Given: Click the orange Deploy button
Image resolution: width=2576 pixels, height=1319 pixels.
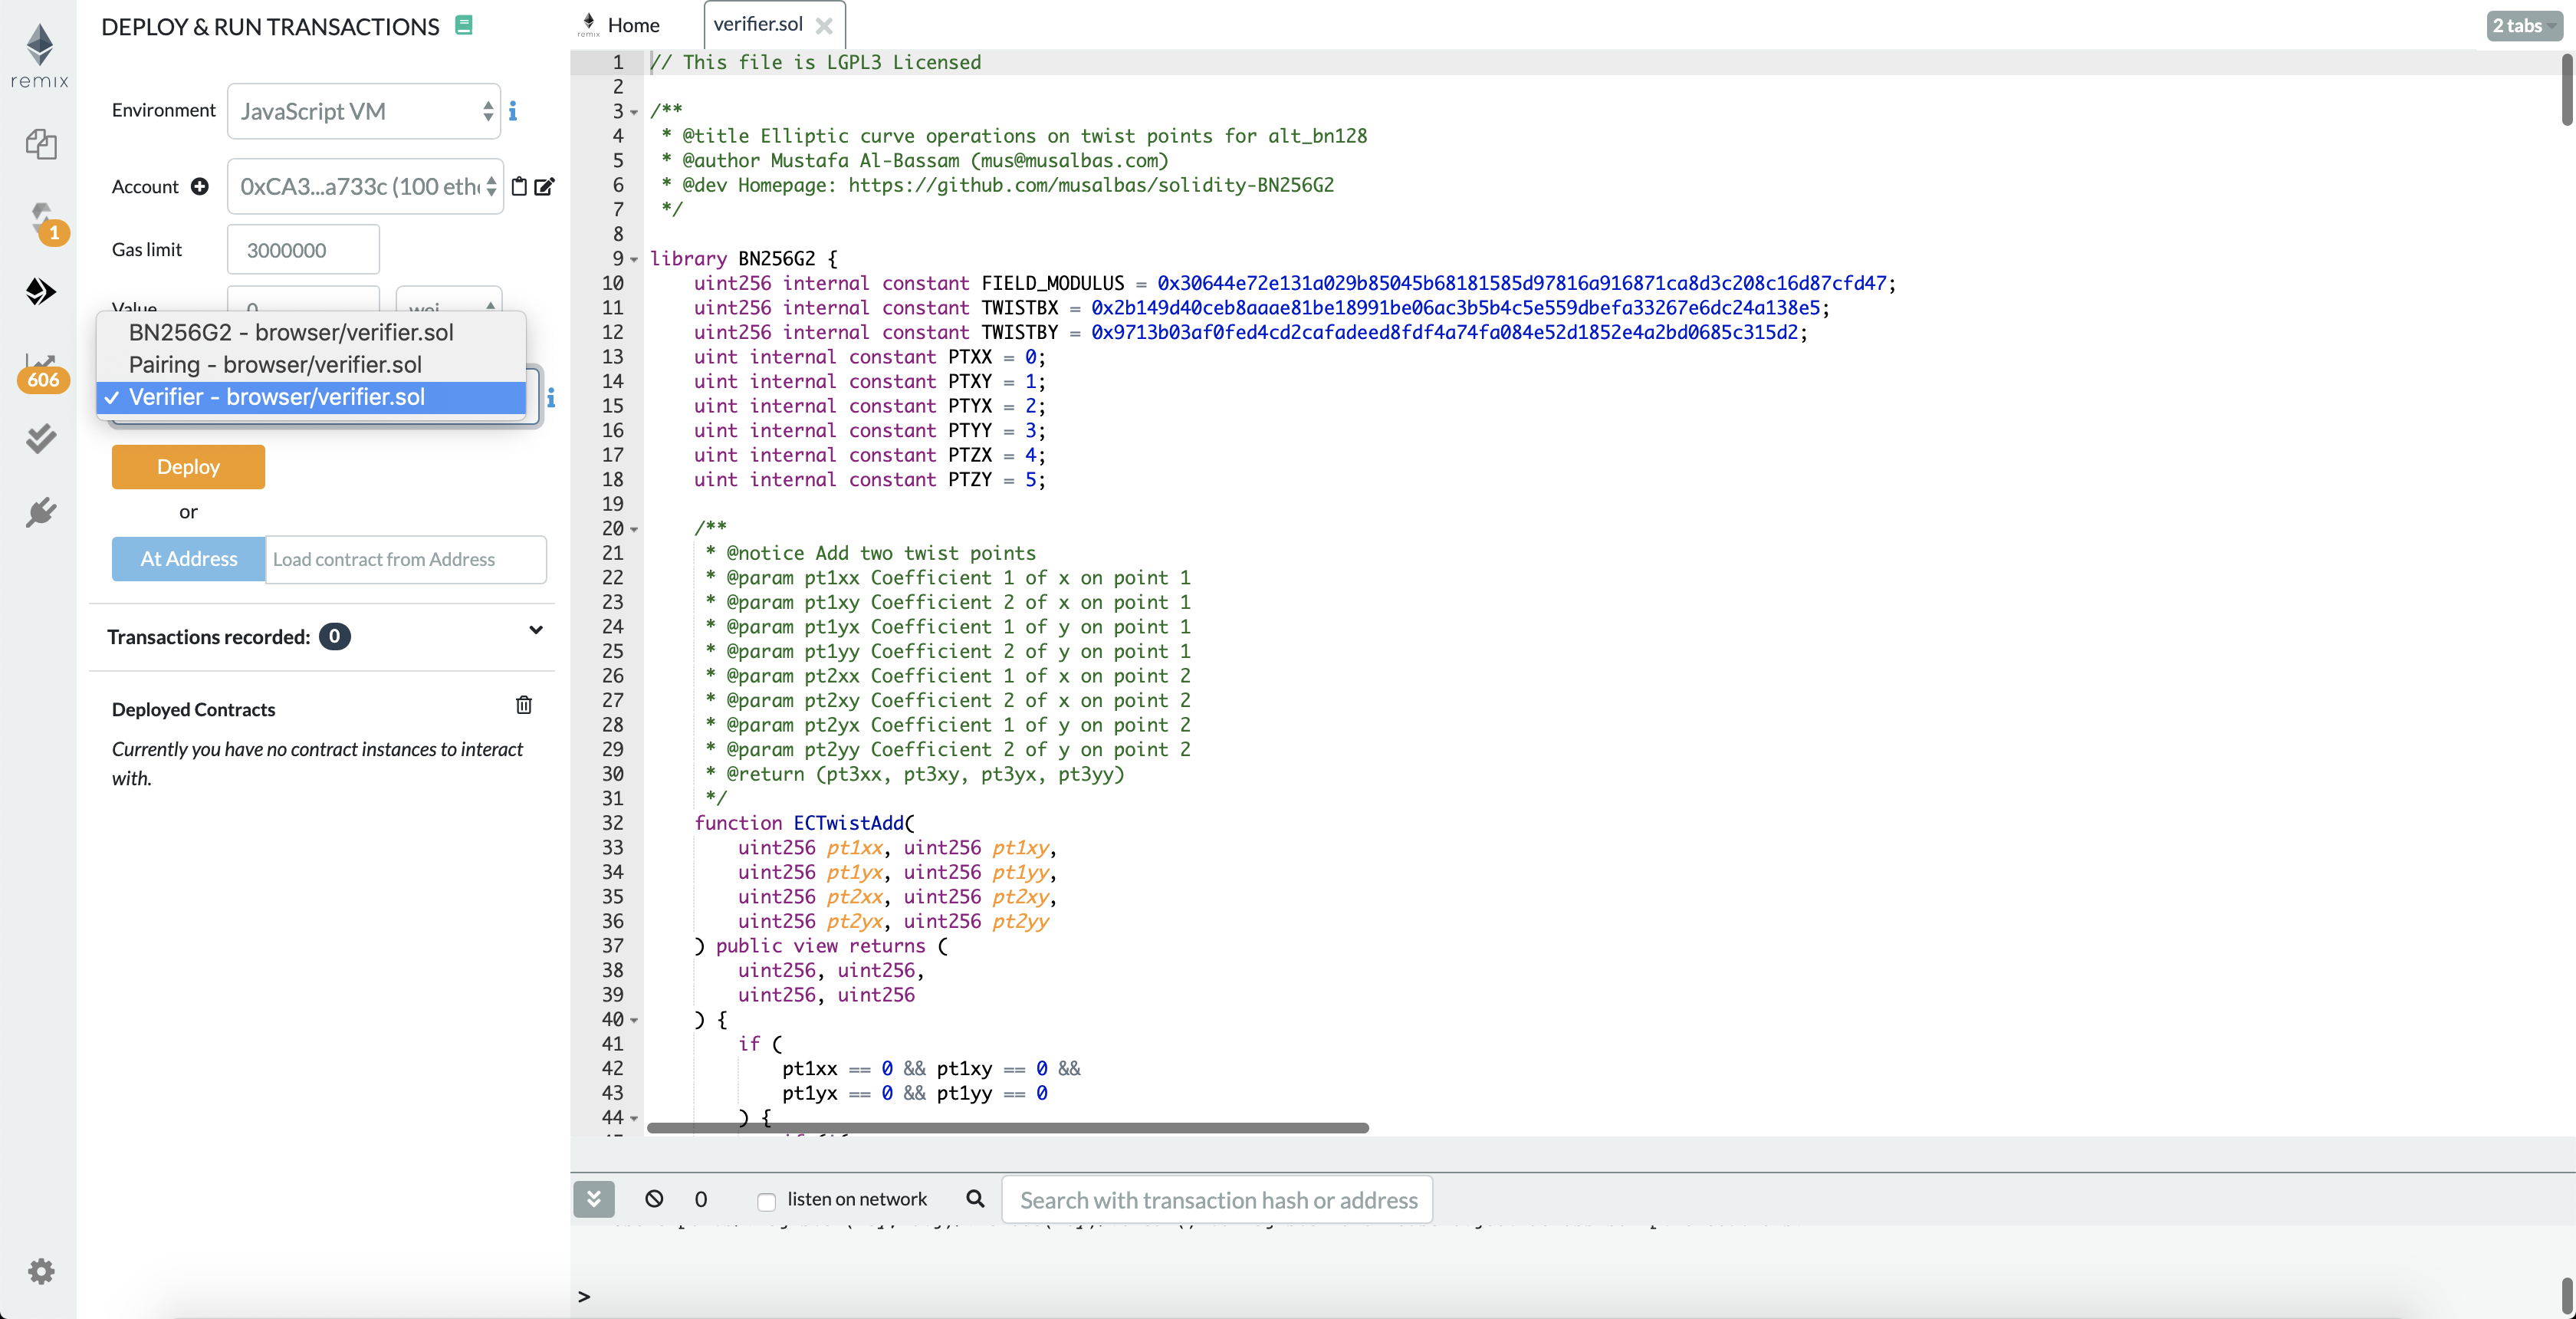Looking at the screenshot, I should tap(188, 467).
